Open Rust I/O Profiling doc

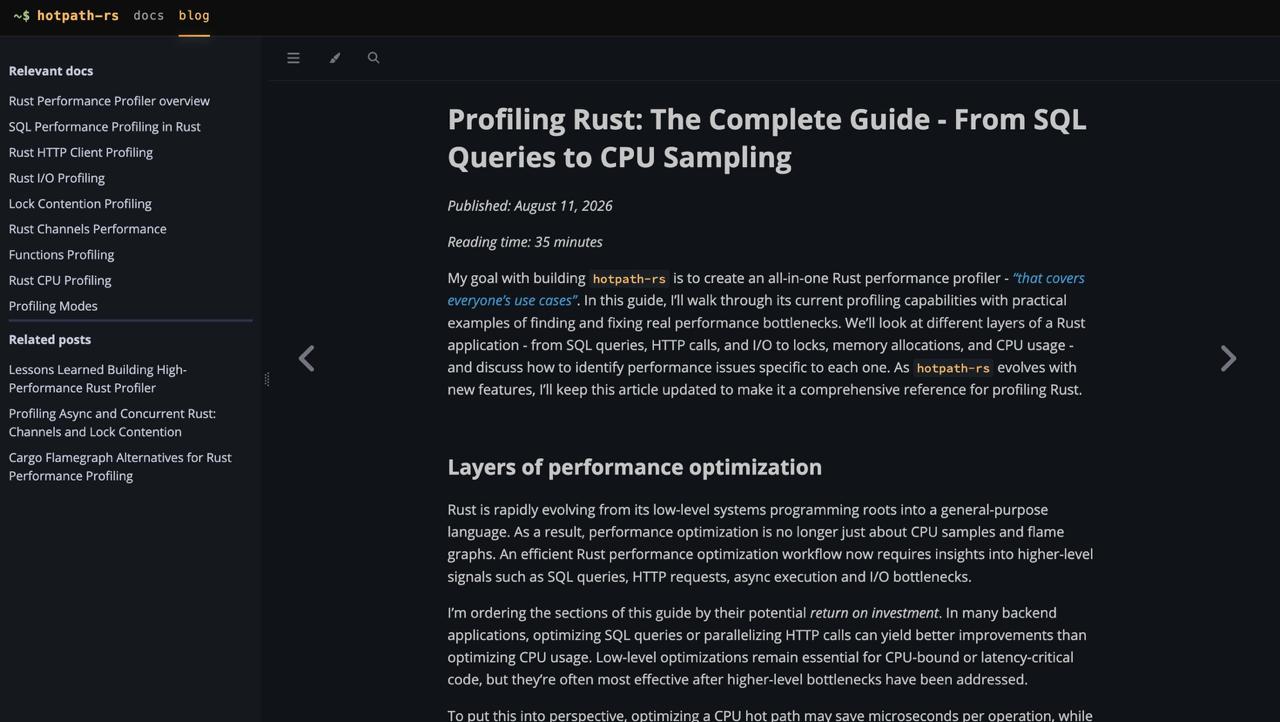[x=56, y=178]
